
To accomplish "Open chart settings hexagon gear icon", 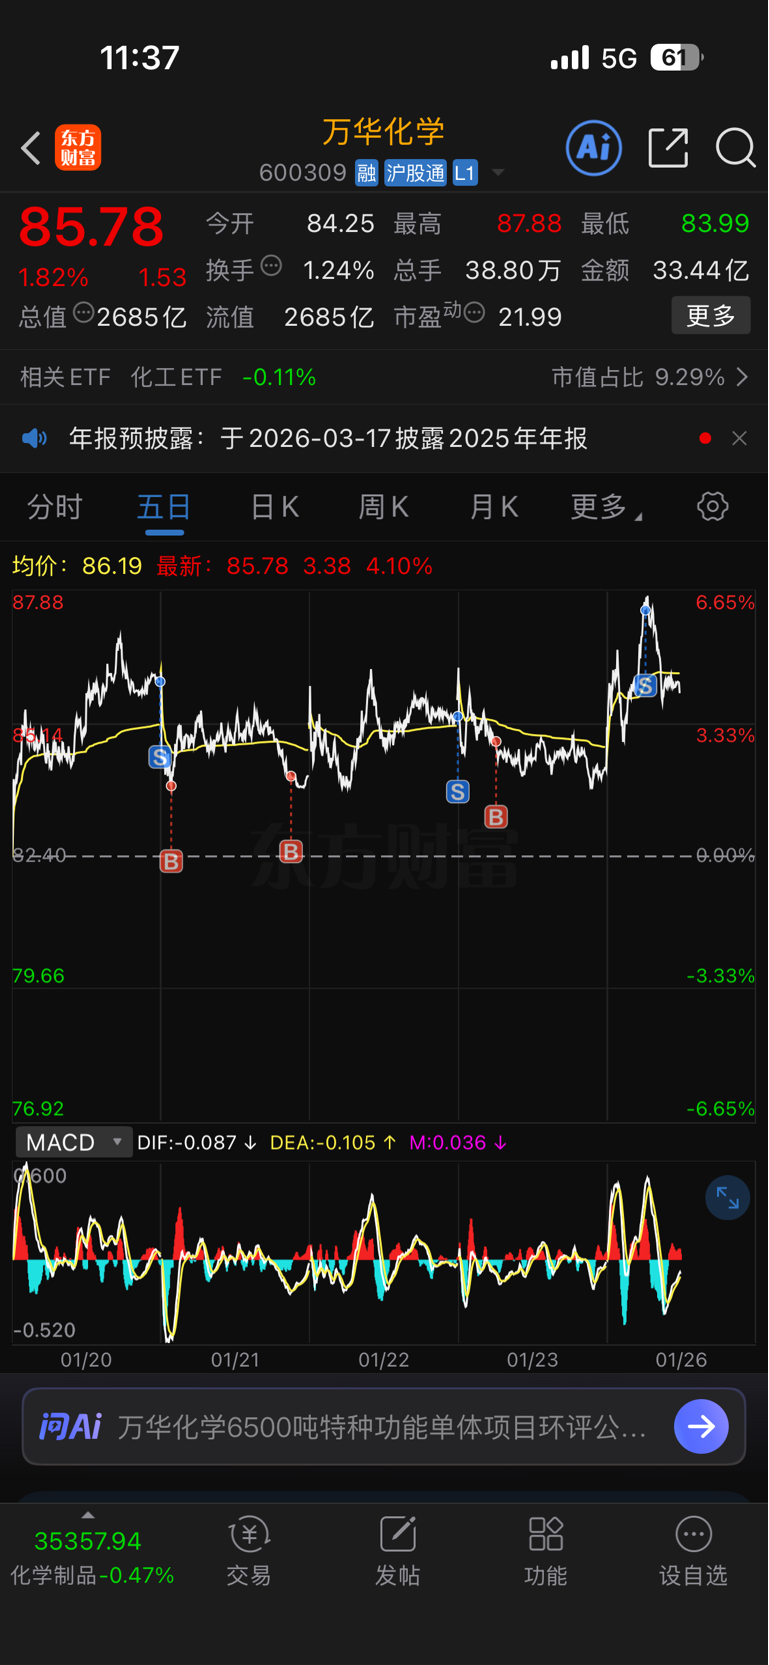I will click(x=713, y=506).
